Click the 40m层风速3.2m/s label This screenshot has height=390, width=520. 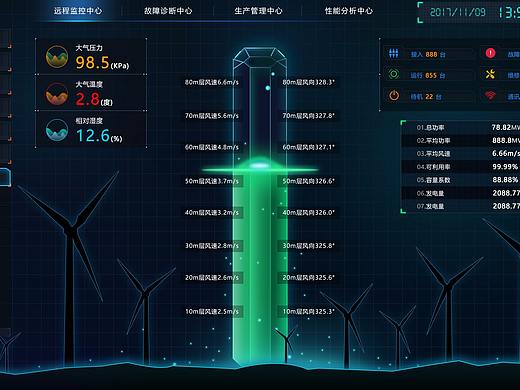(x=212, y=212)
